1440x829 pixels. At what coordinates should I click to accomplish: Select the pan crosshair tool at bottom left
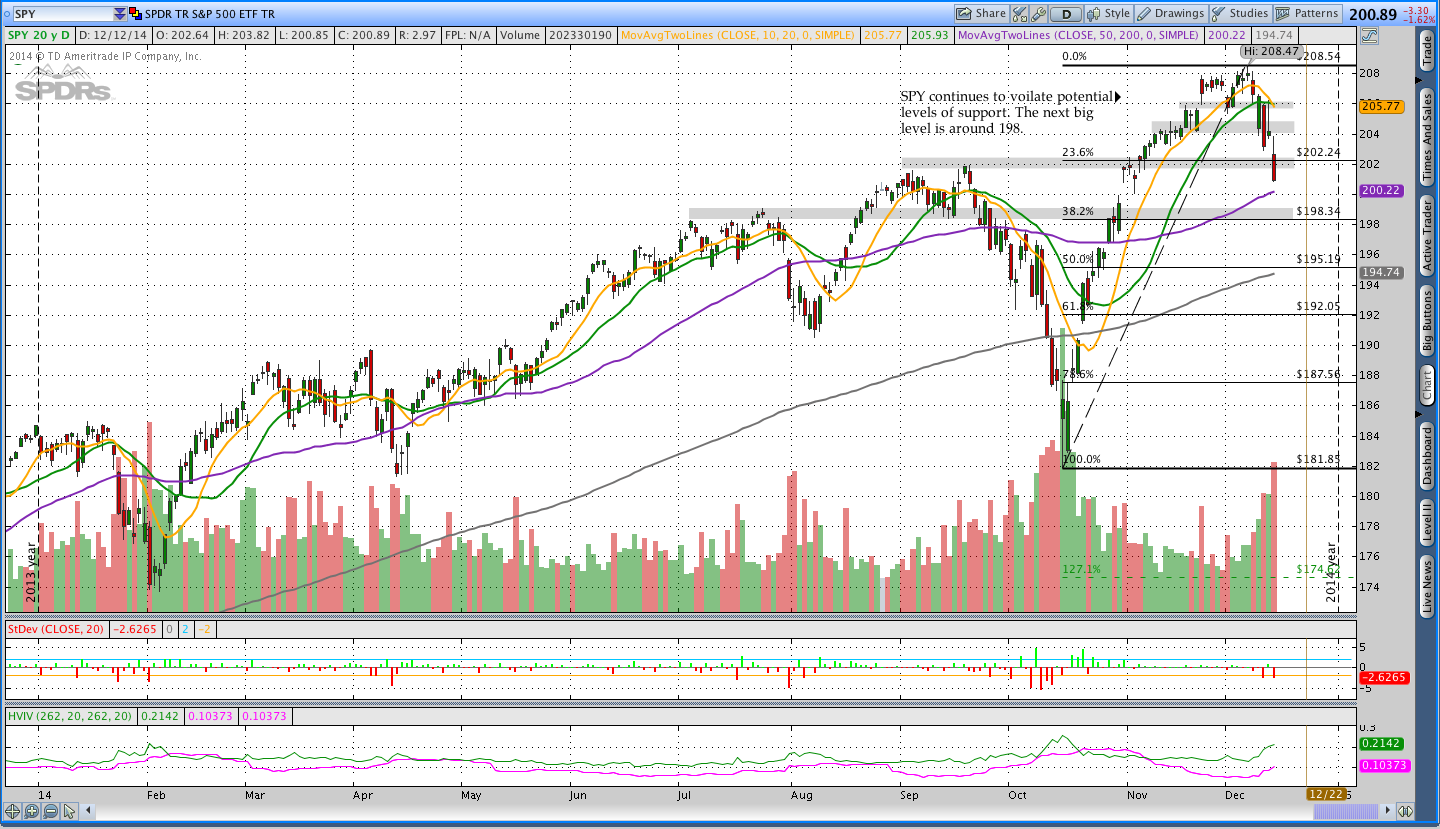(x=13, y=811)
